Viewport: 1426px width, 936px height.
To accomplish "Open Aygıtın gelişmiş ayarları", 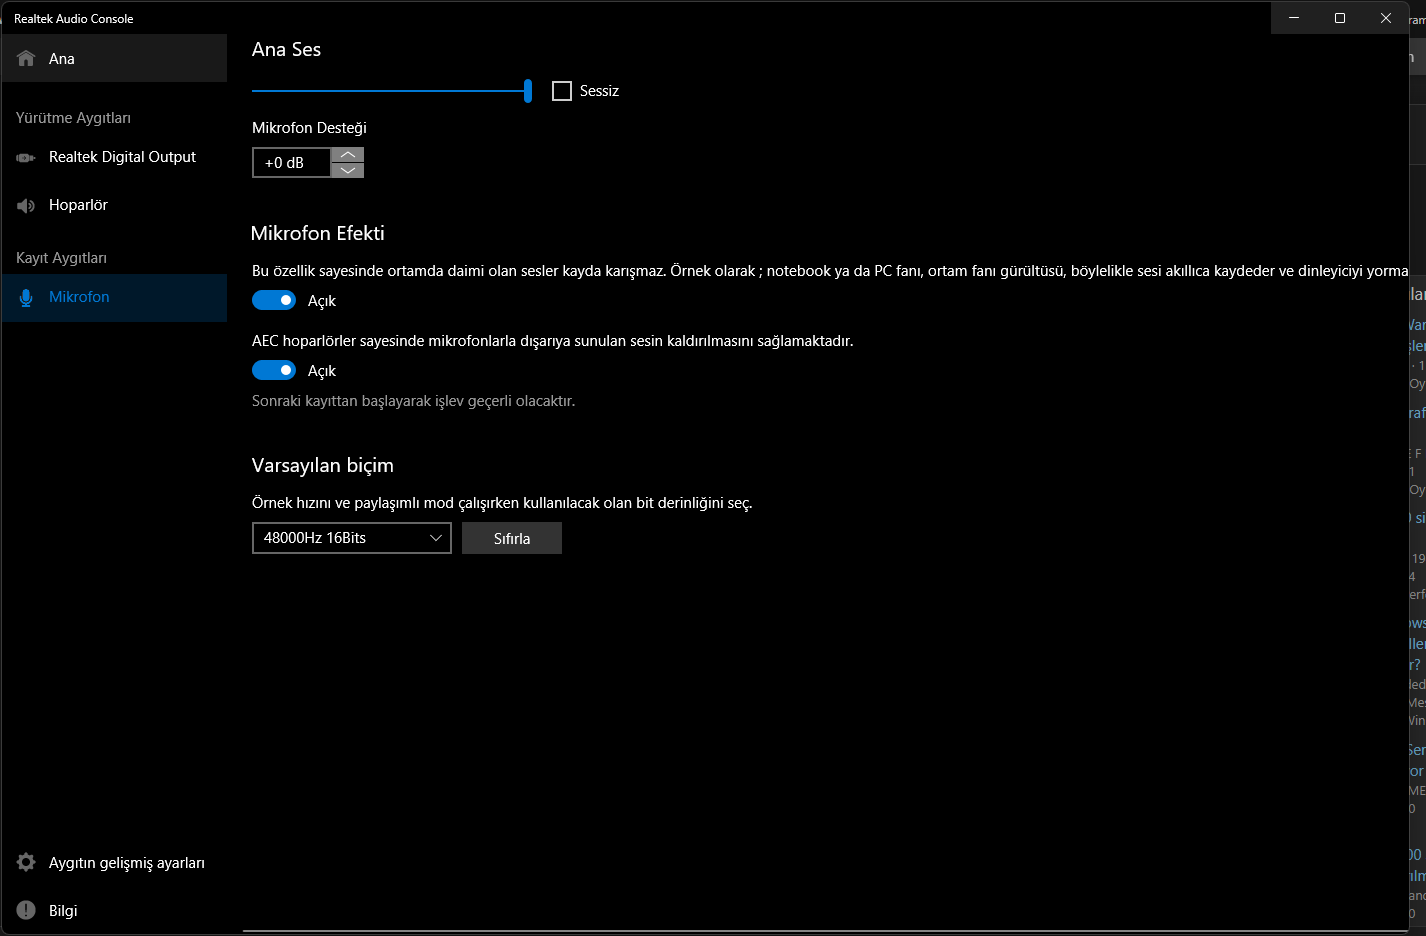I will pos(114,863).
